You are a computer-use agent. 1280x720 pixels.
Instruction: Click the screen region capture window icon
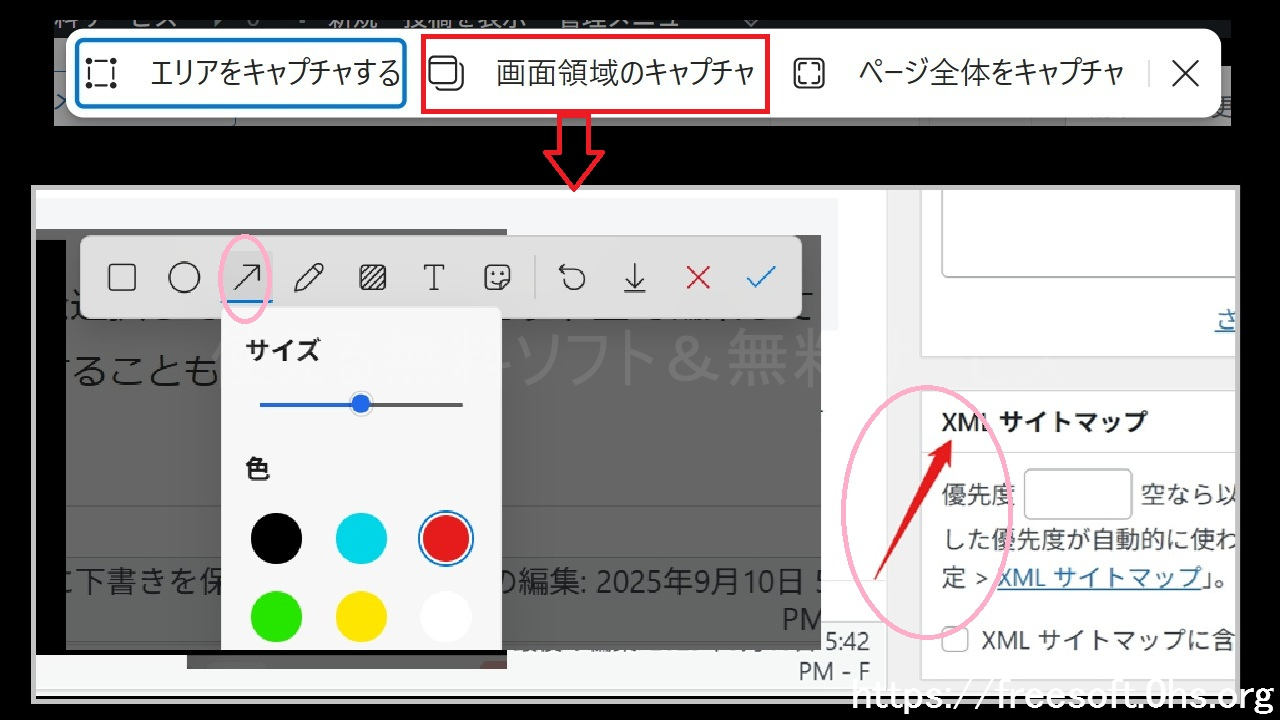[x=446, y=73]
